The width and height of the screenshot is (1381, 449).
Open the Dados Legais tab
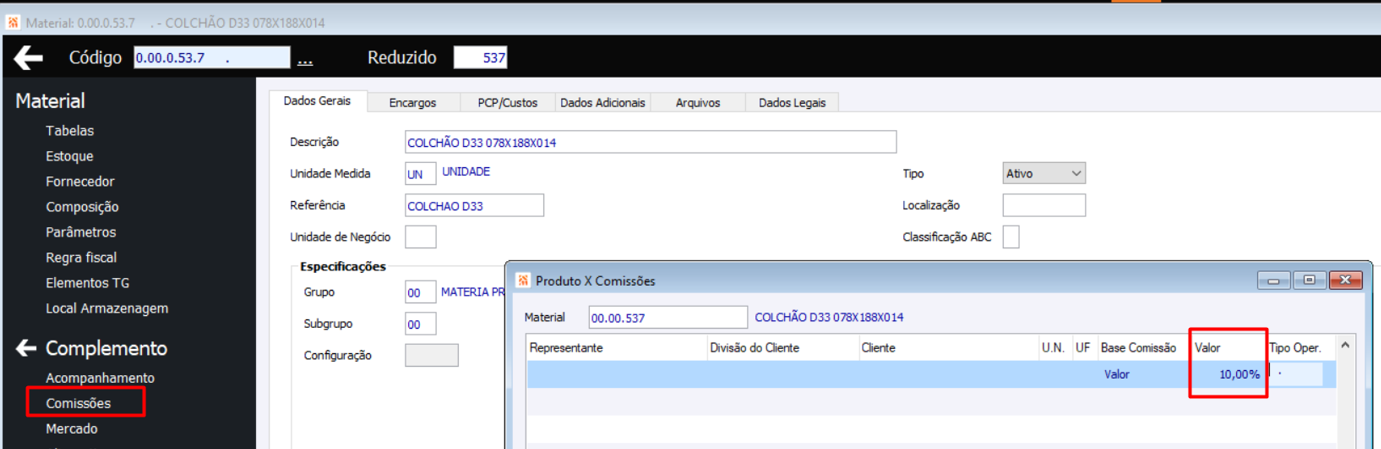pos(792,102)
